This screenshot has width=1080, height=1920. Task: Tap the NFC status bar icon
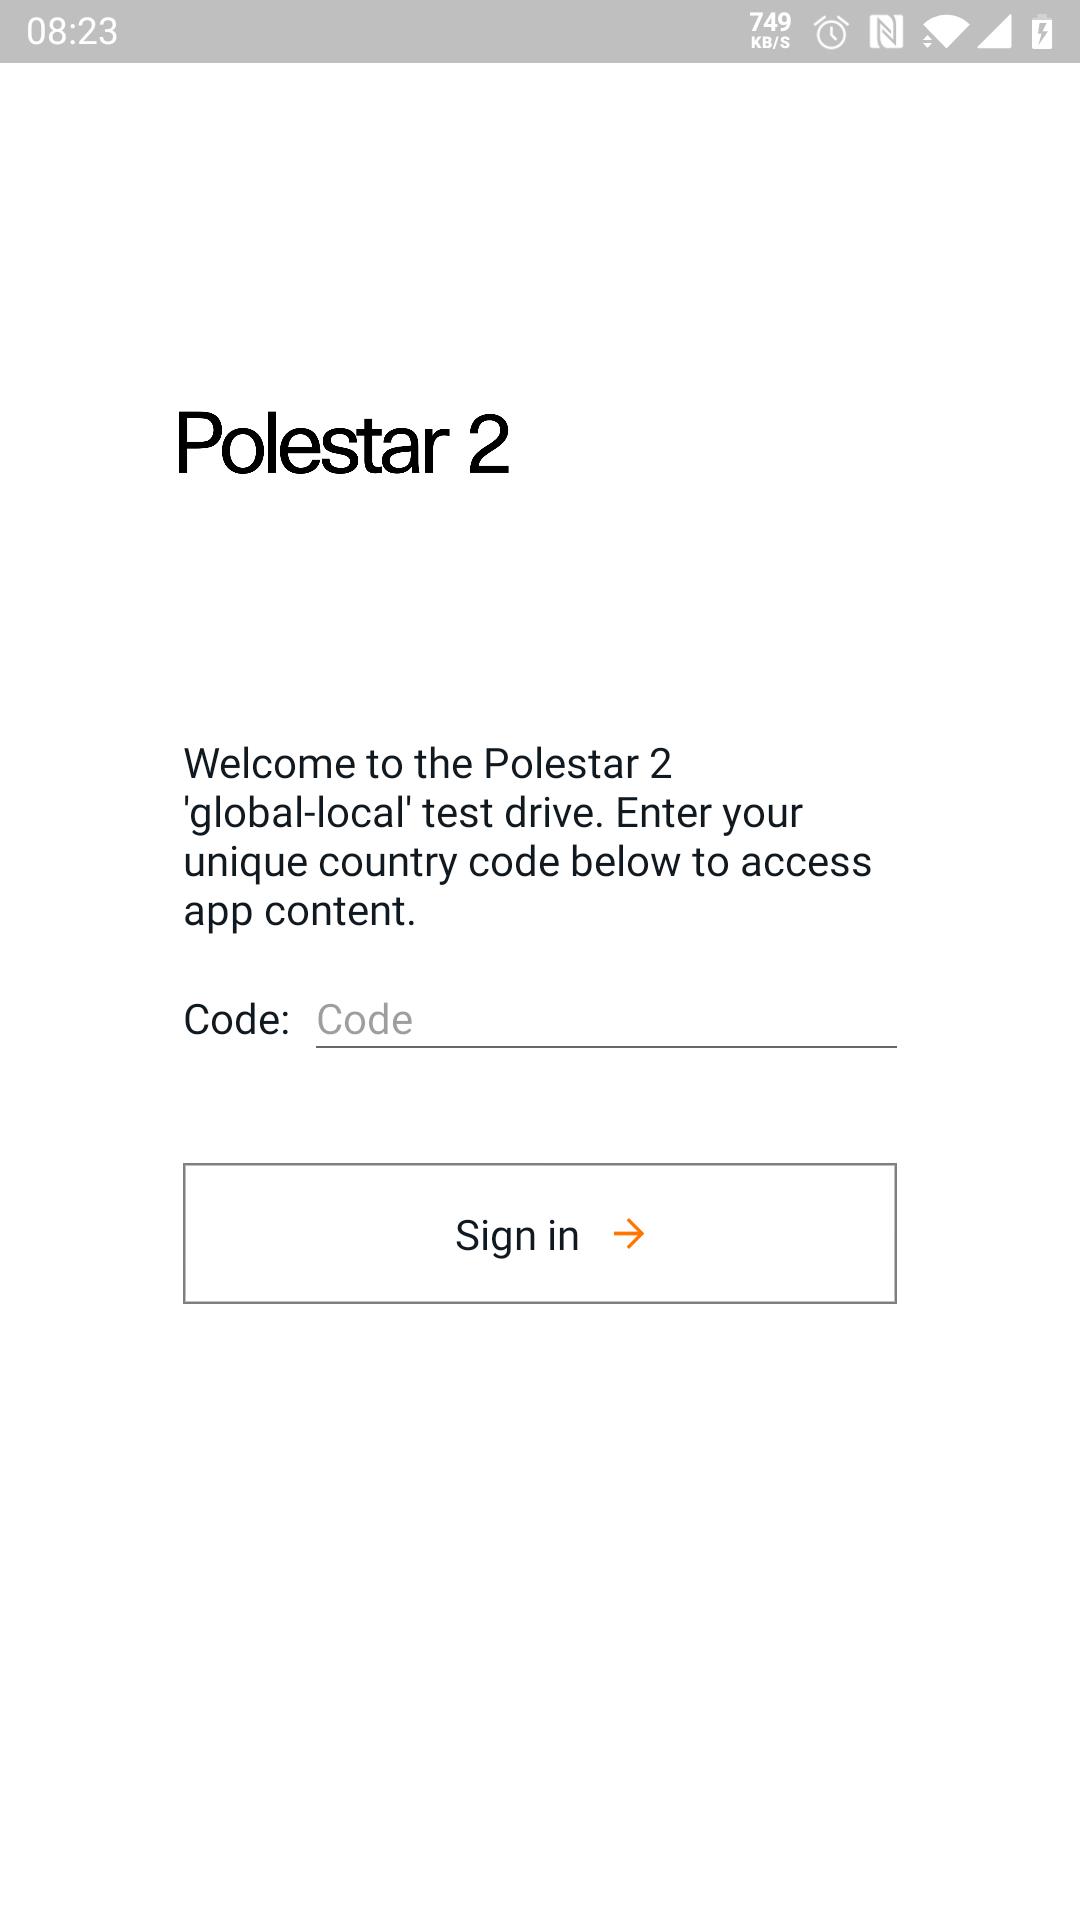pyautogui.click(x=886, y=32)
